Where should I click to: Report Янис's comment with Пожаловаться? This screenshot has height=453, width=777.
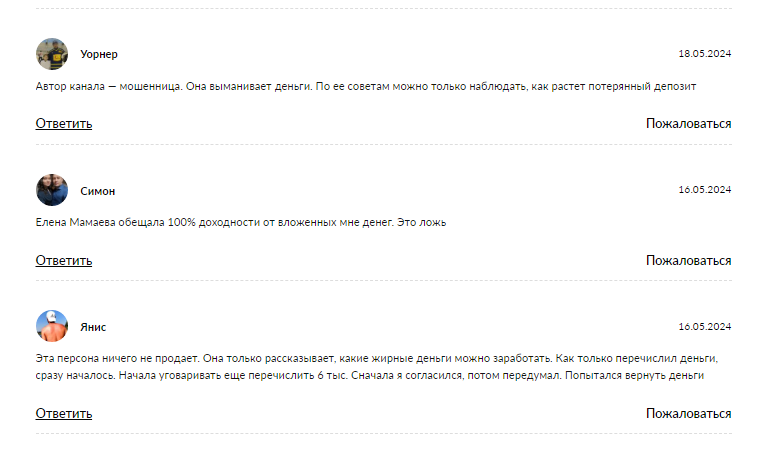(x=688, y=413)
